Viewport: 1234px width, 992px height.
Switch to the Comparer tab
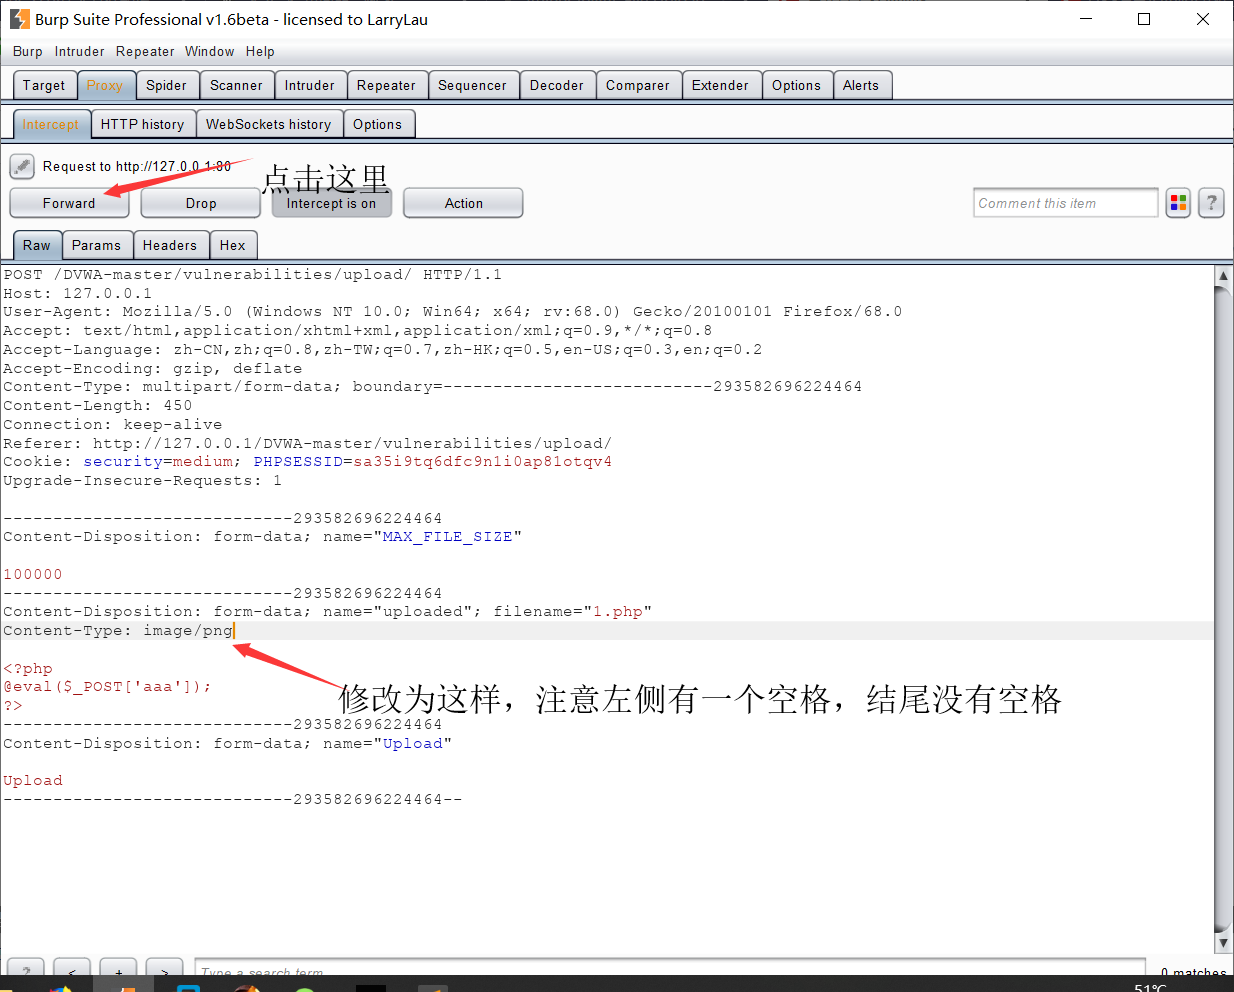[638, 85]
